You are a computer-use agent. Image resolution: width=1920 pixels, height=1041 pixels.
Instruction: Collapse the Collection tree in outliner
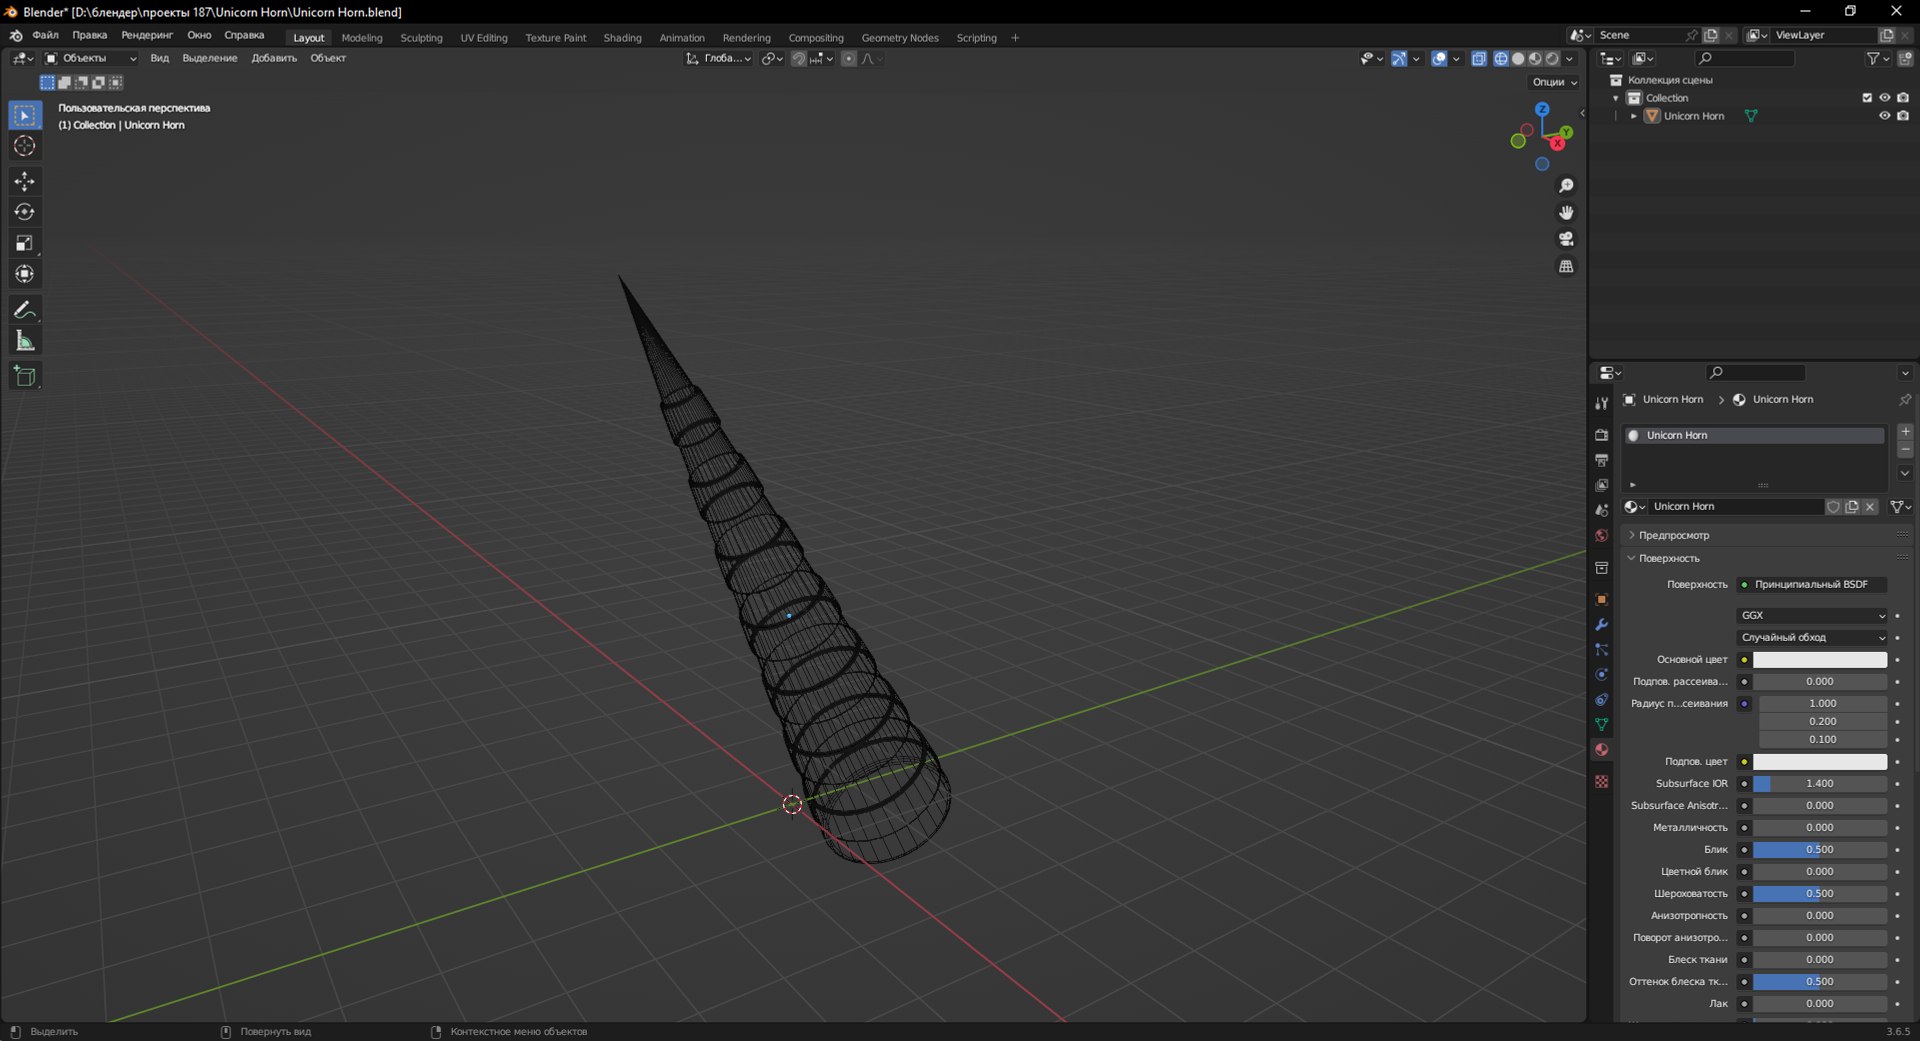[1616, 98]
